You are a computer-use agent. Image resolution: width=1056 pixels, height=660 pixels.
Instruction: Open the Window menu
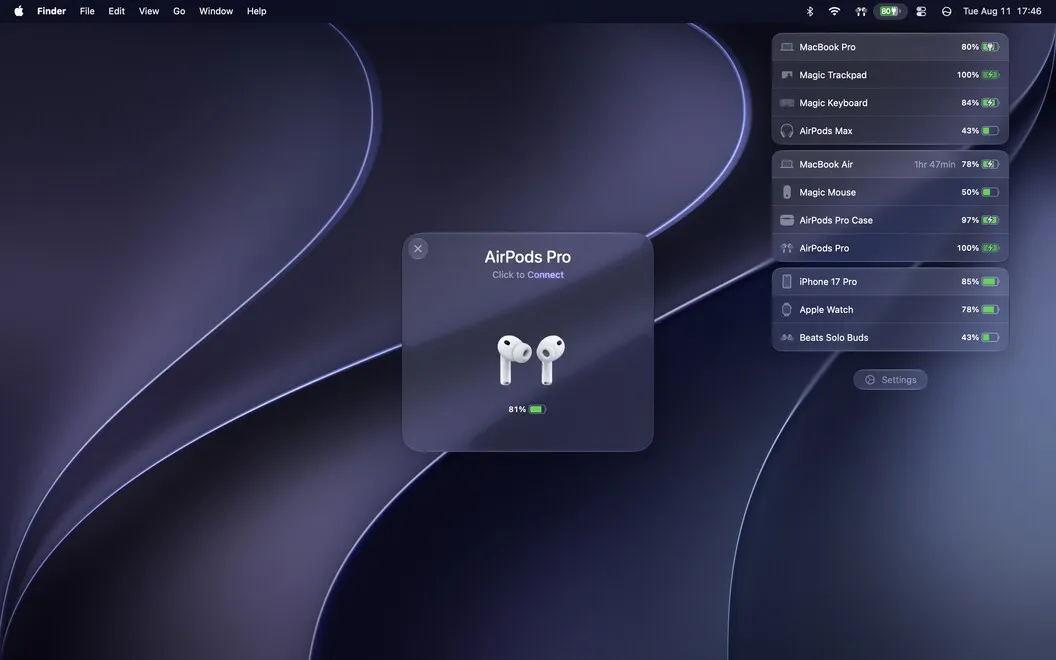point(216,11)
